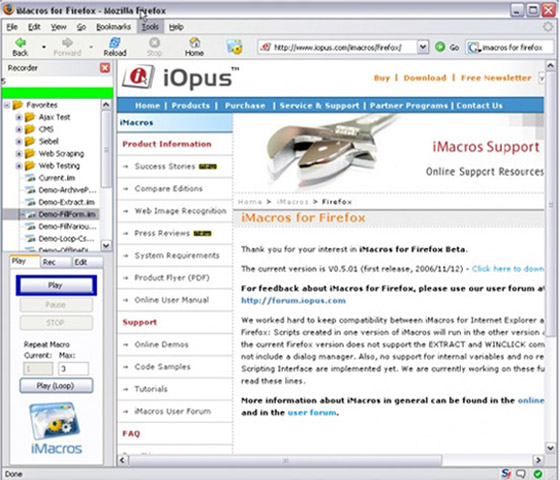Click the green status icon in status bar
The image size is (560, 480).
[x=538, y=474]
